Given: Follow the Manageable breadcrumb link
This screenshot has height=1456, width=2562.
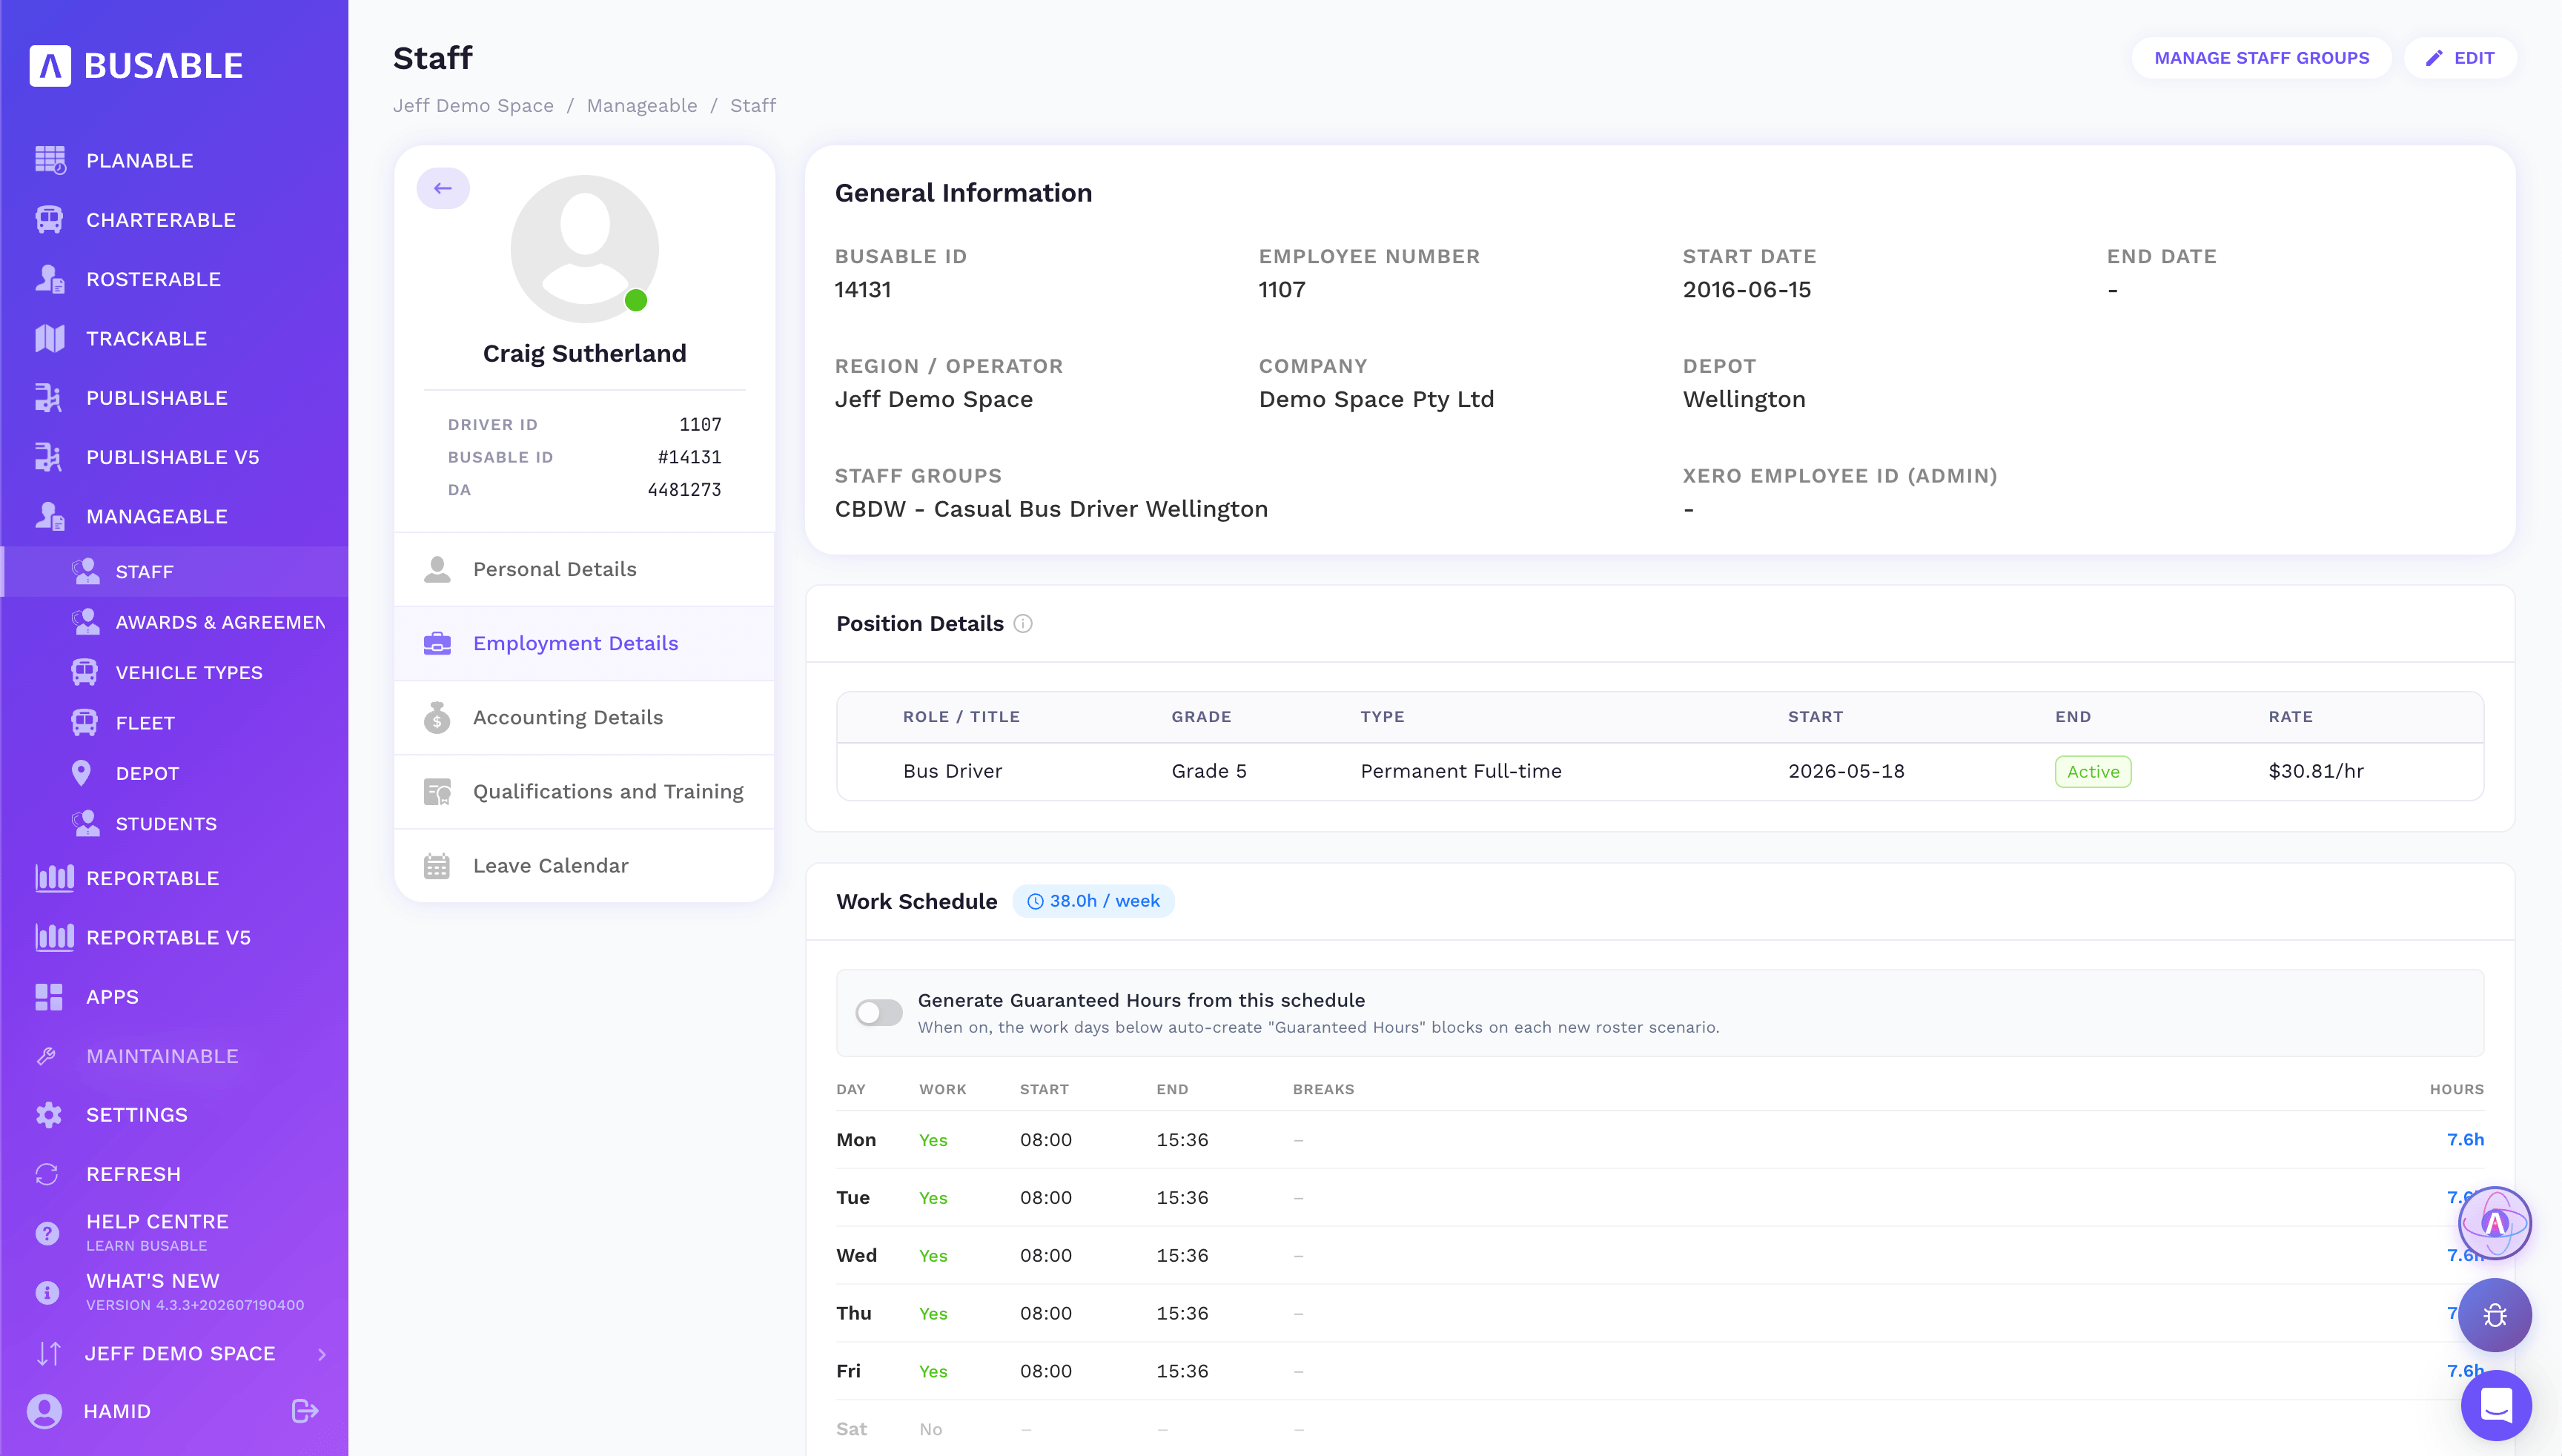Looking at the screenshot, I should tap(642, 105).
